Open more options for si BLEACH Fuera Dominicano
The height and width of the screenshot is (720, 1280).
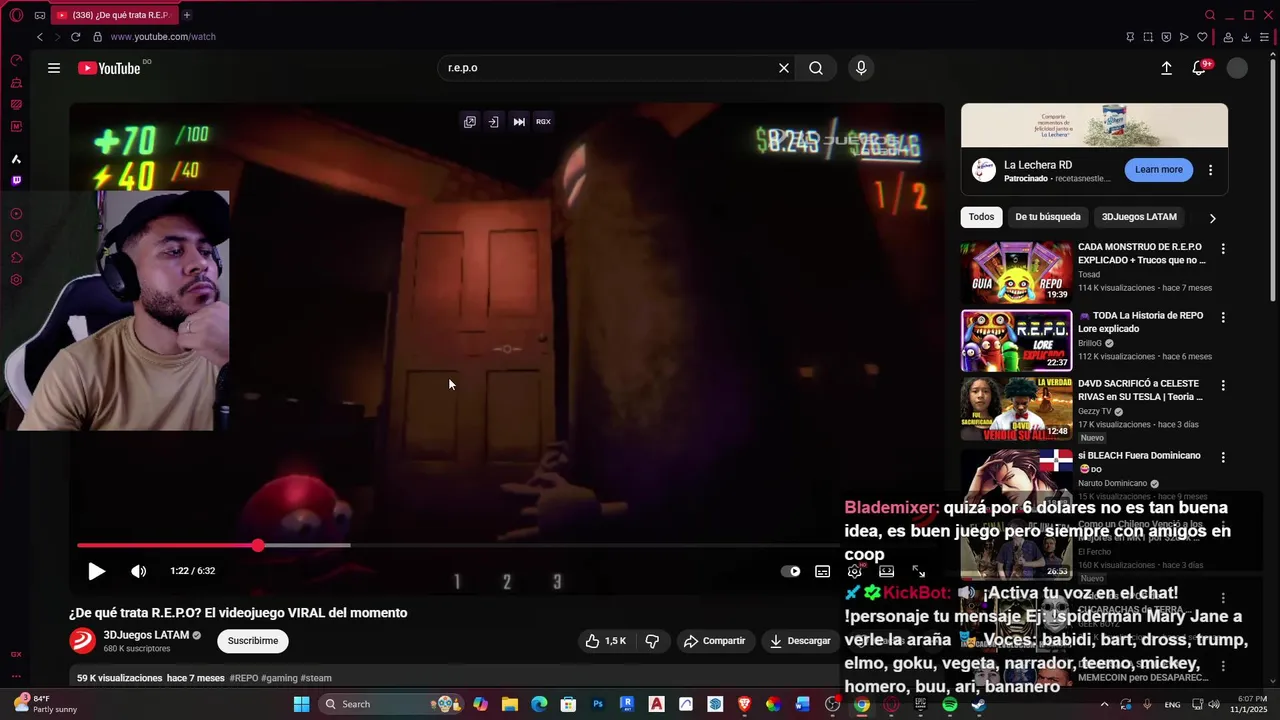click(x=1222, y=457)
